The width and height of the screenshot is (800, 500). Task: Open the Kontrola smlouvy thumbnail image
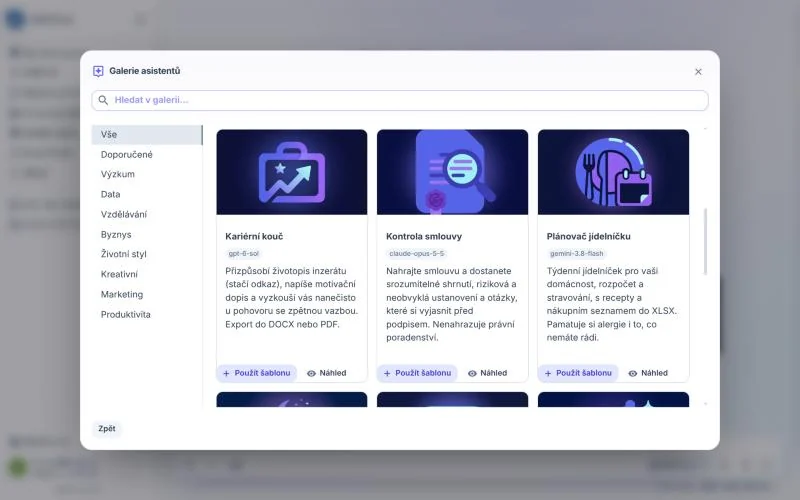tap(453, 172)
